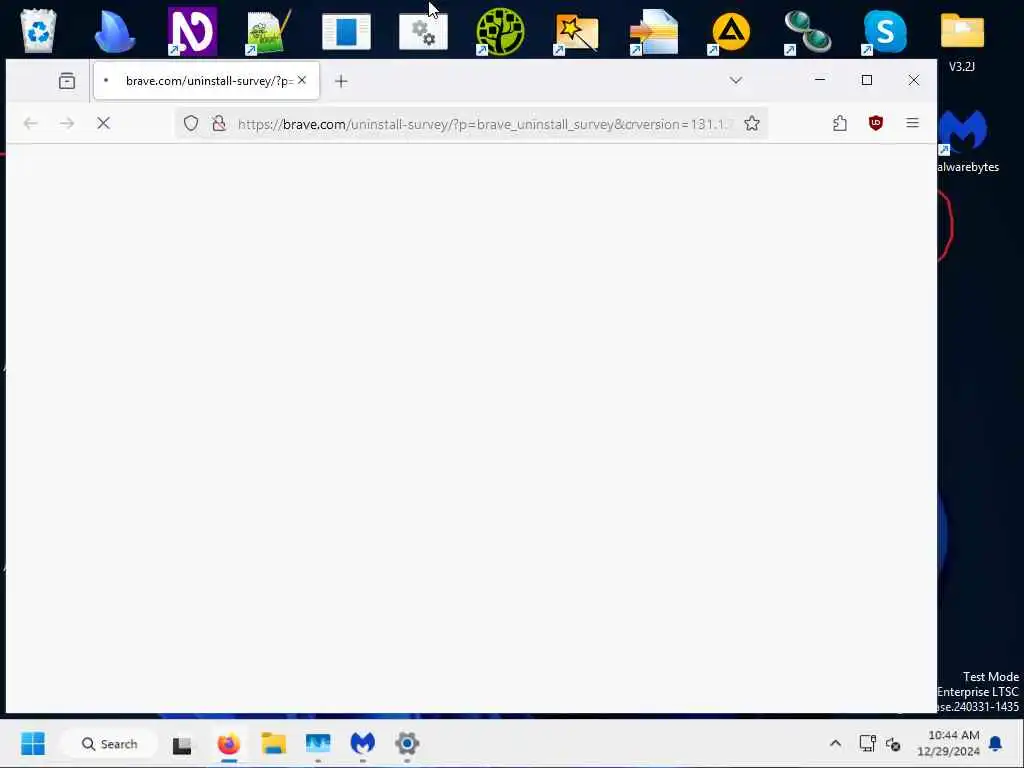This screenshot has width=1024, height=768.
Task: Expand the list all tabs chevron
Action: 736,80
